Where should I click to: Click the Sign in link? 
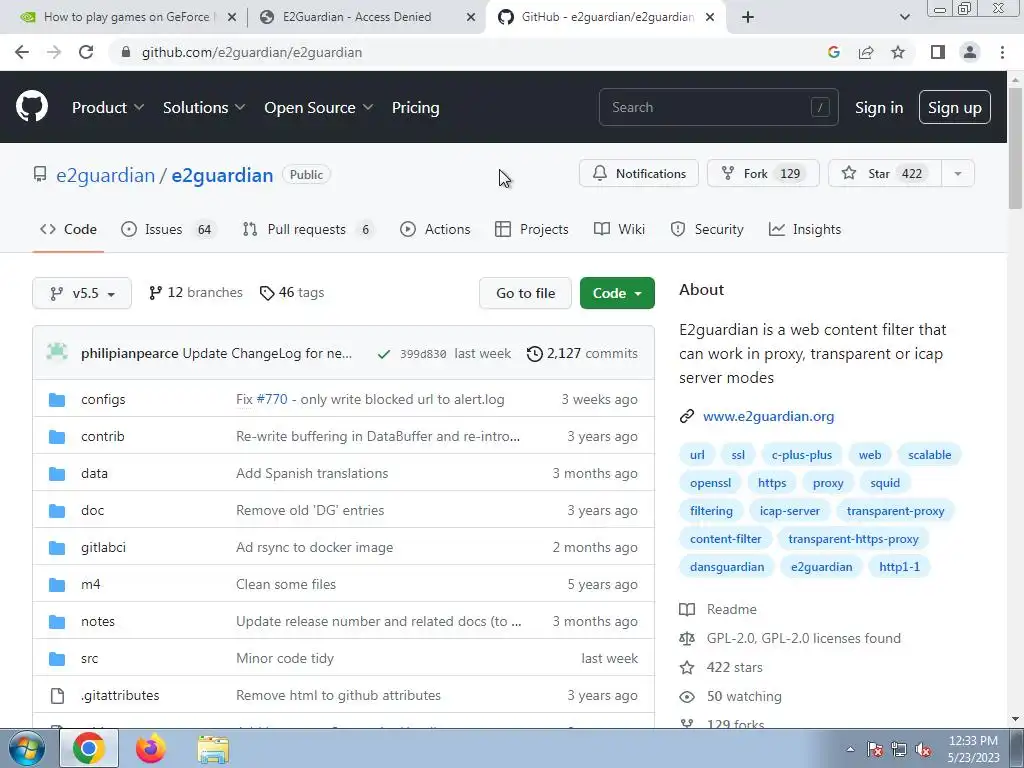point(879,108)
